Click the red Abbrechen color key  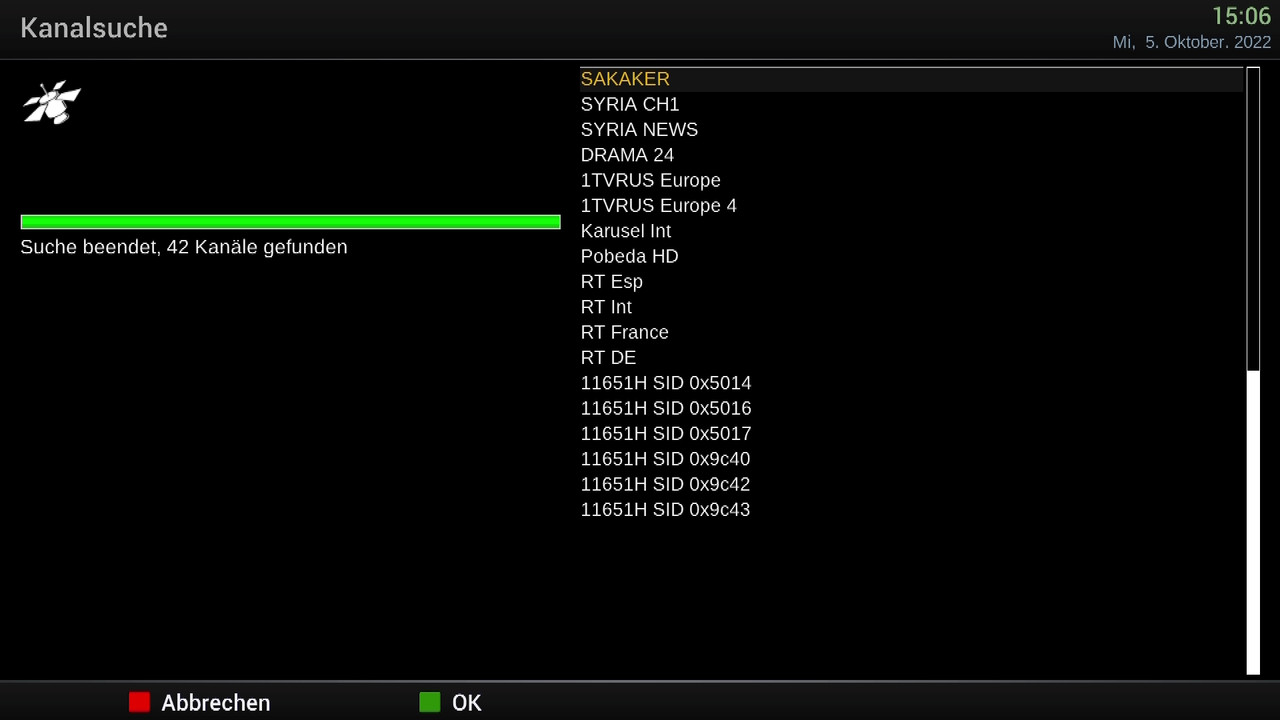(x=139, y=702)
